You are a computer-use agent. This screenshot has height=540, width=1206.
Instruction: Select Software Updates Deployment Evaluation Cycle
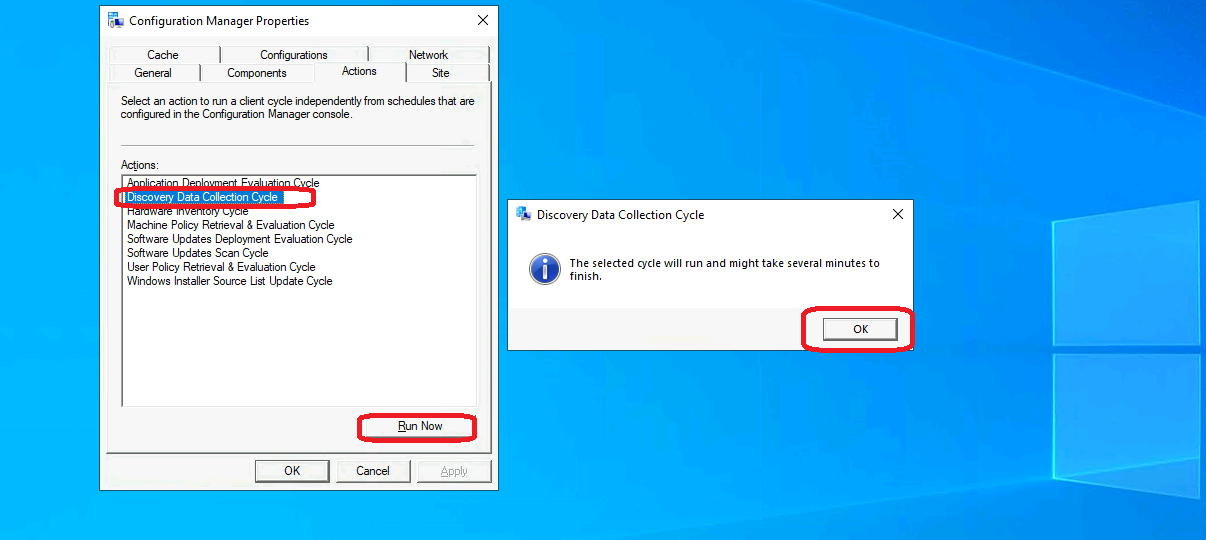point(239,239)
